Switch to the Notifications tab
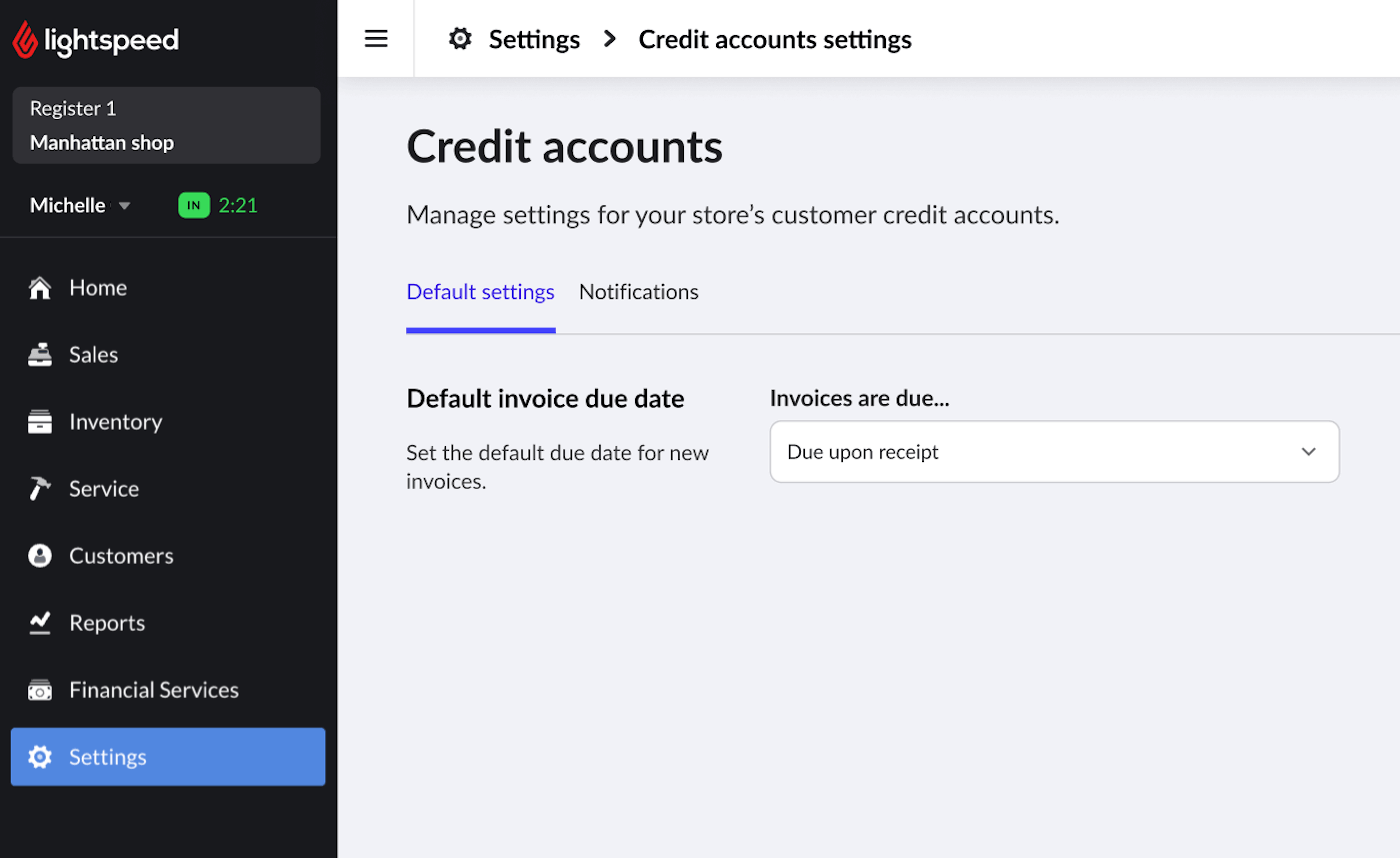This screenshot has height=858, width=1400. pos(638,291)
